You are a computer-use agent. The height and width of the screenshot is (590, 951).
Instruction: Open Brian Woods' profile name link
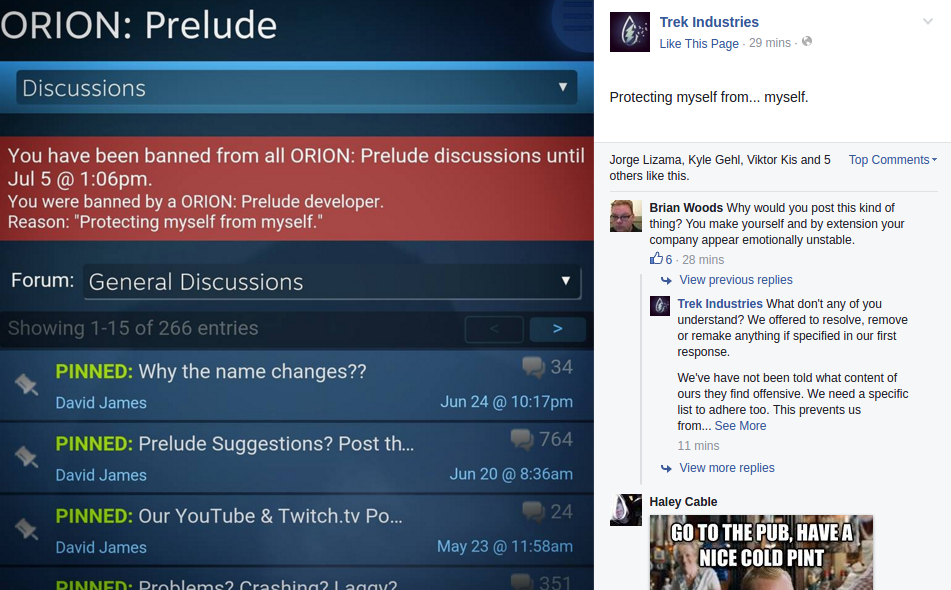pyautogui.click(x=686, y=207)
